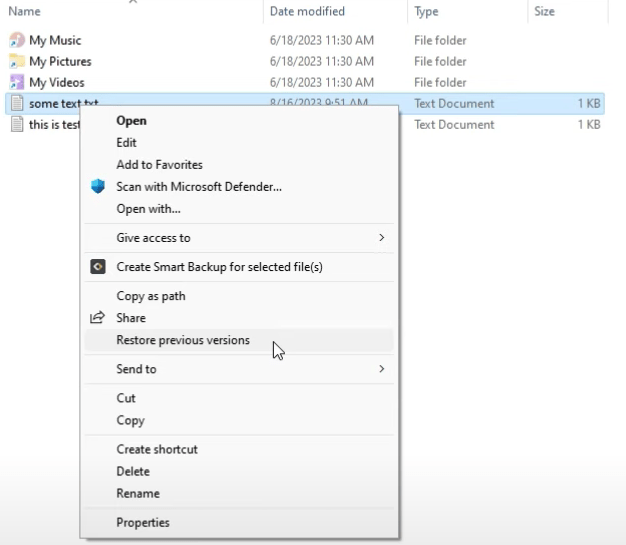Click the Size column header
This screenshot has height=545, width=626.
tap(544, 11)
